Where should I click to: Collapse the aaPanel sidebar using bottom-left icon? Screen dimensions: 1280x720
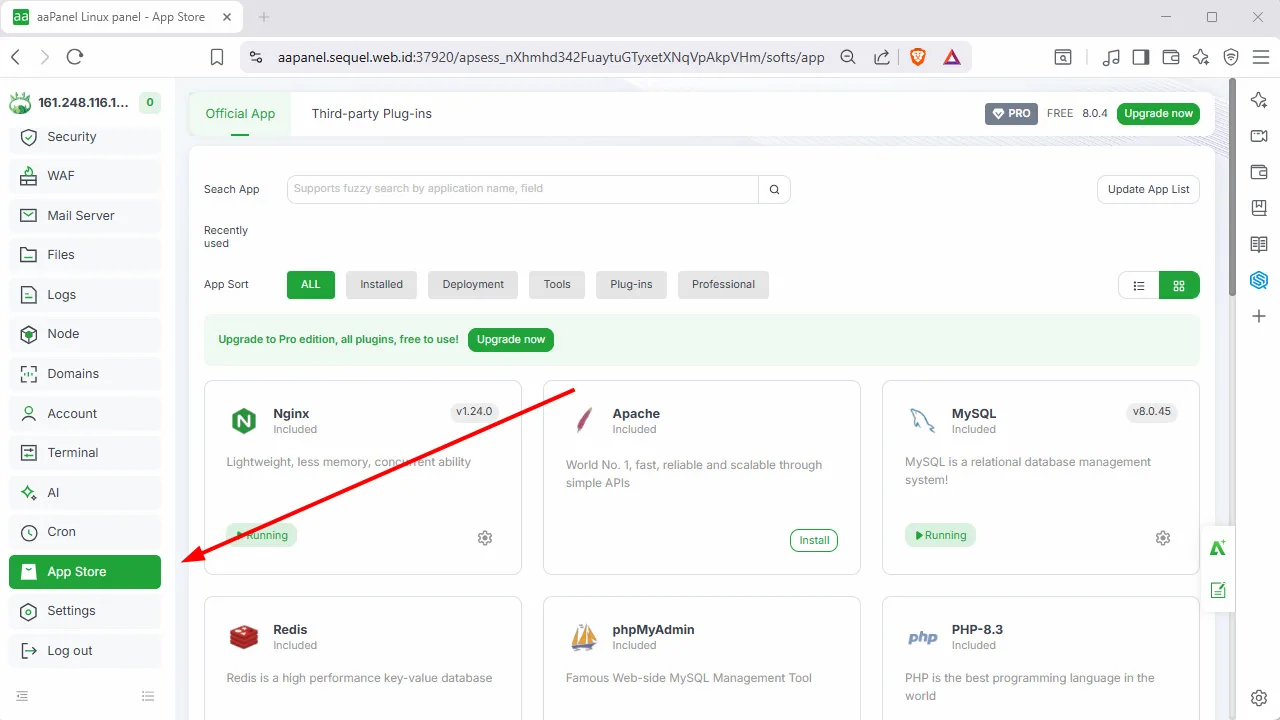pyautogui.click(x=22, y=696)
